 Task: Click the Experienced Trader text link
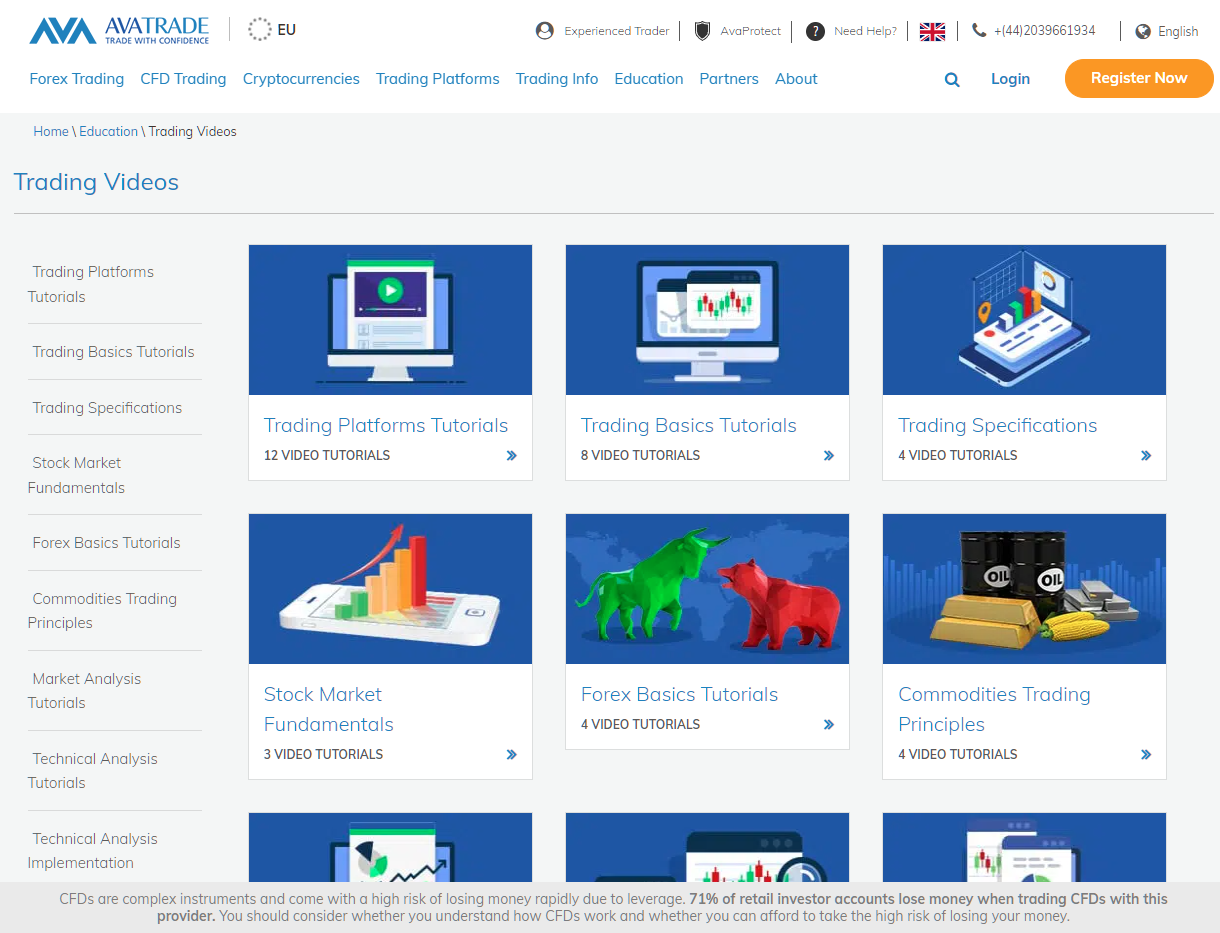coord(617,31)
